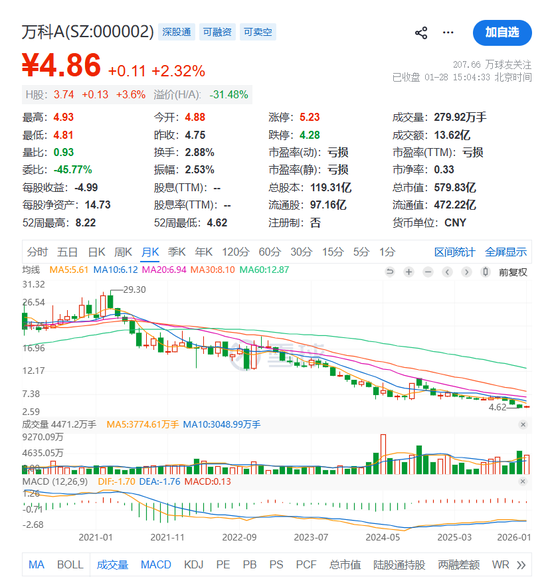Show the 30分 minute chart

301,252
